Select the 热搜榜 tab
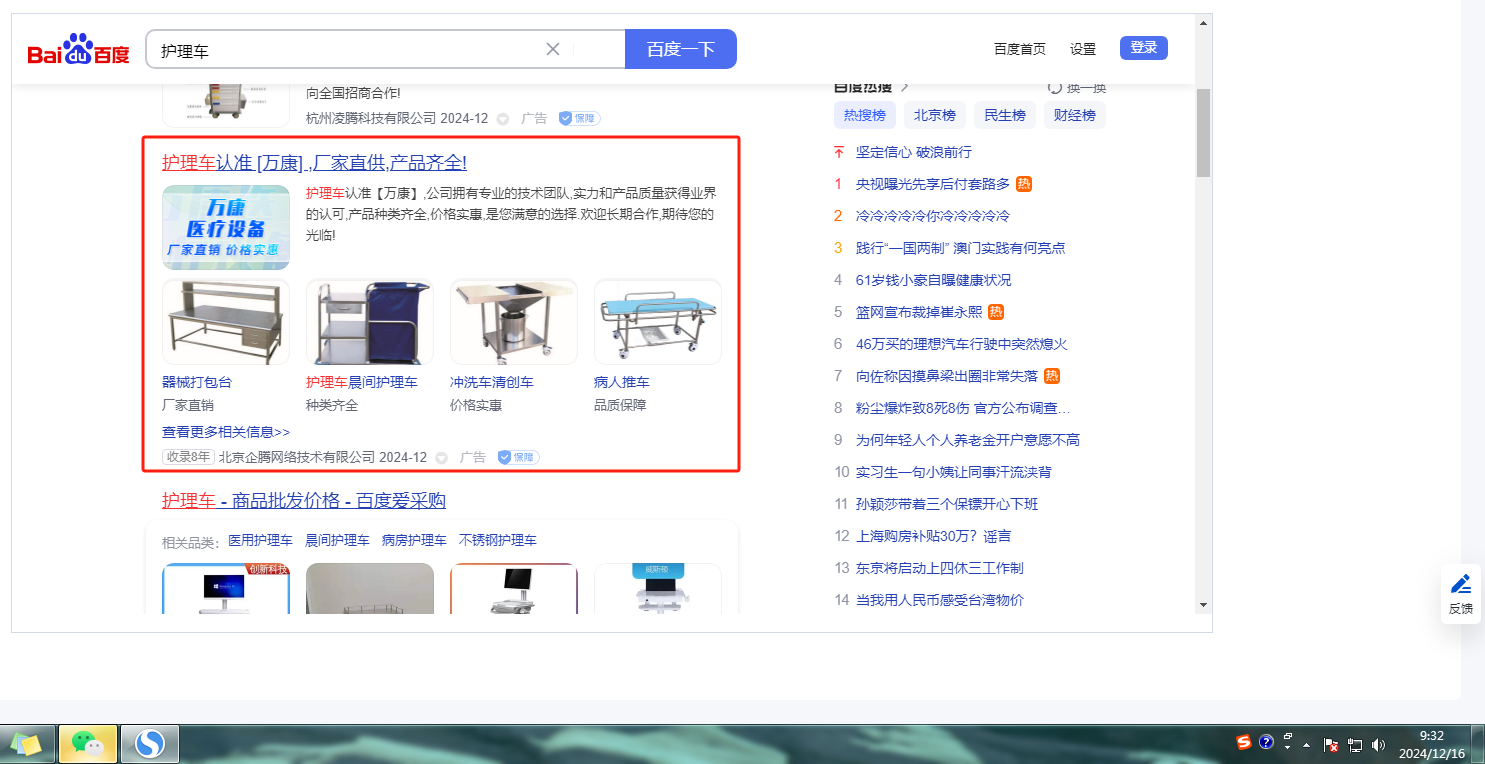Screen dimensions: 1485x764 [865, 115]
